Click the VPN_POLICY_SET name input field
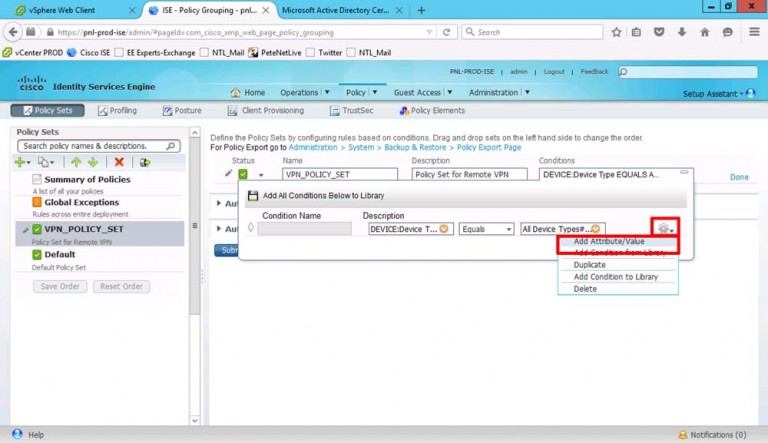 339,174
